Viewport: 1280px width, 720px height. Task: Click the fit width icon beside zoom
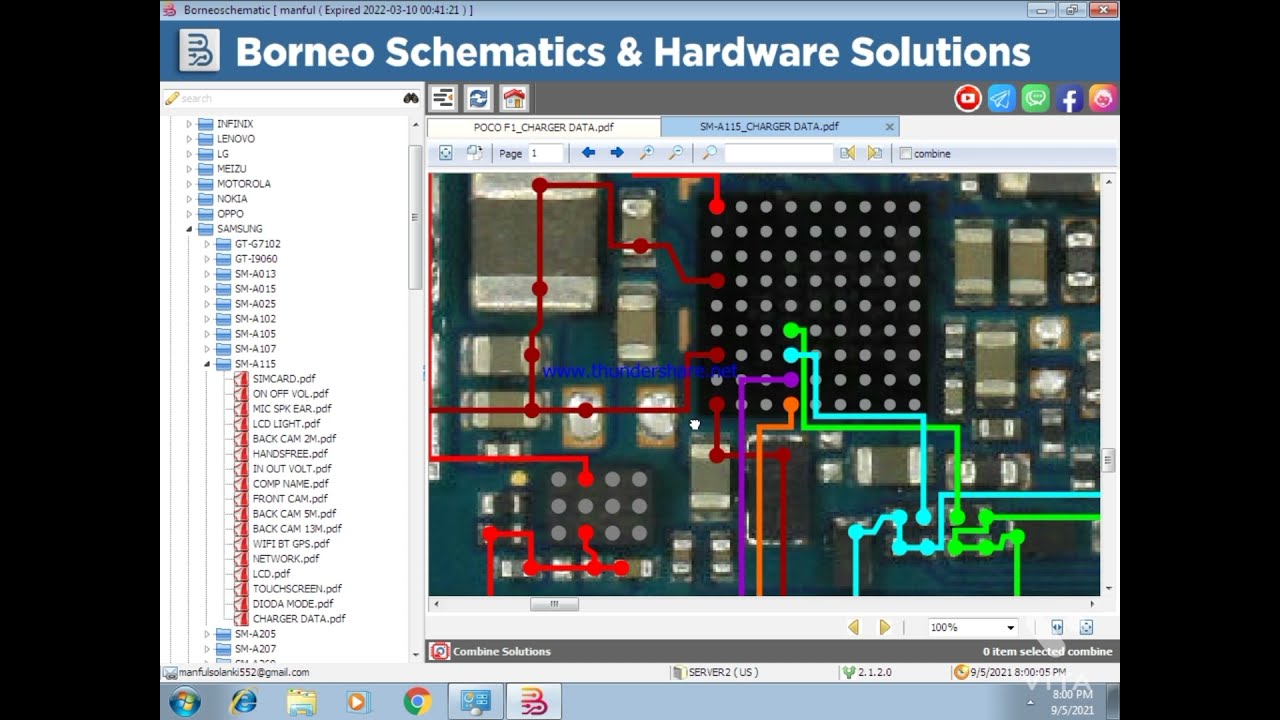pyautogui.click(x=1057, y=627)
